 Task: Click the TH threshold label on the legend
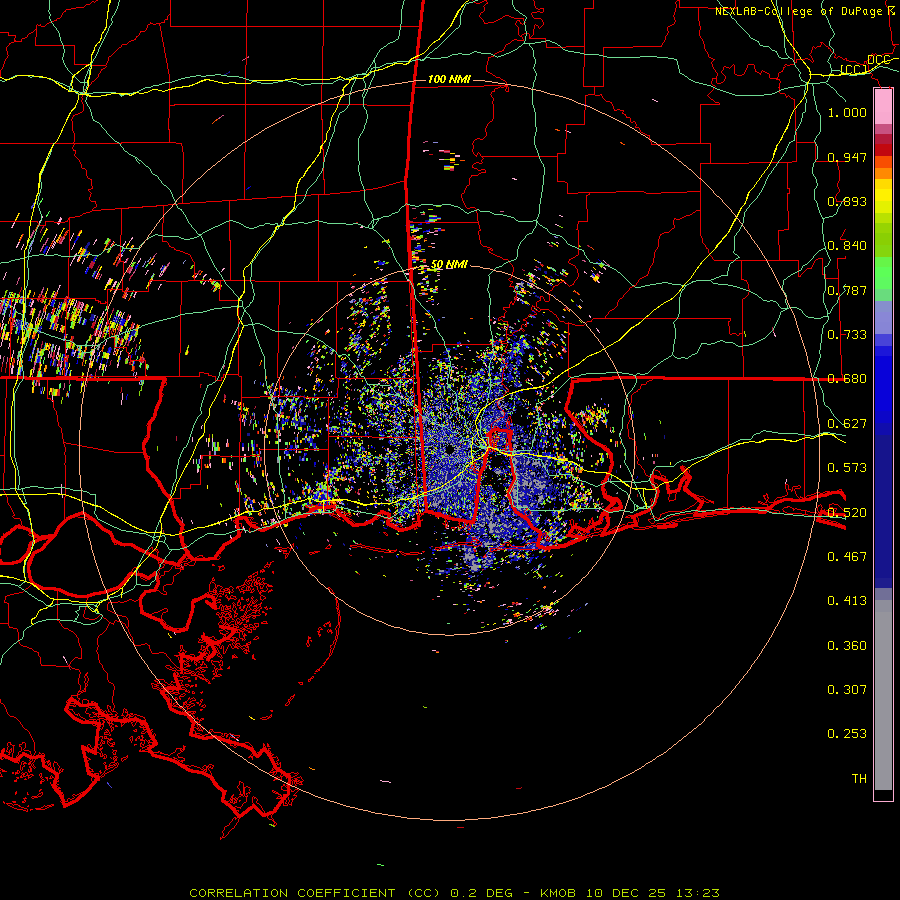pos(859,779)
